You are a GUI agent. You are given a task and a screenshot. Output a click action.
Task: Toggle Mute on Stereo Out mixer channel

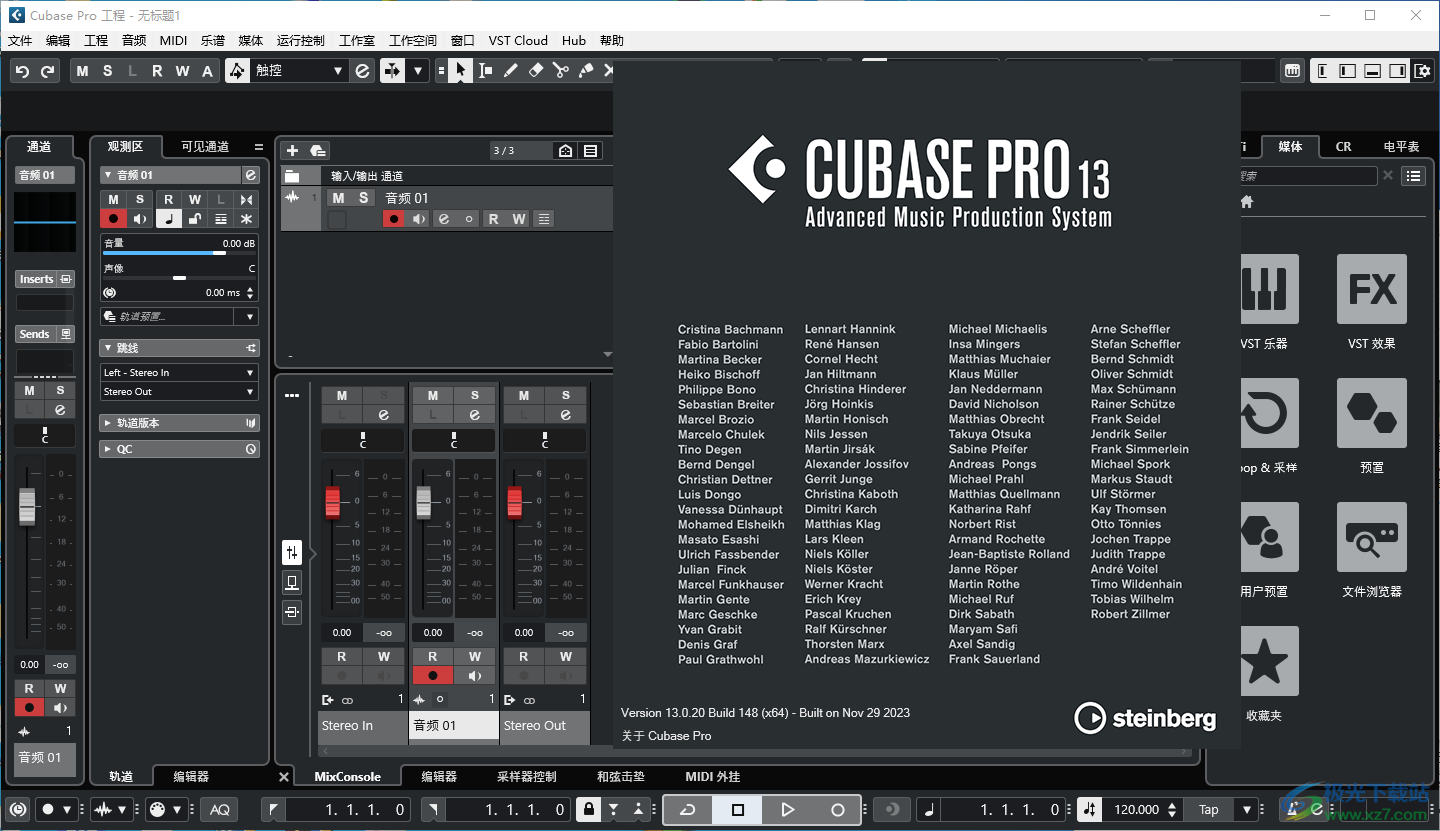coord(524,395)
